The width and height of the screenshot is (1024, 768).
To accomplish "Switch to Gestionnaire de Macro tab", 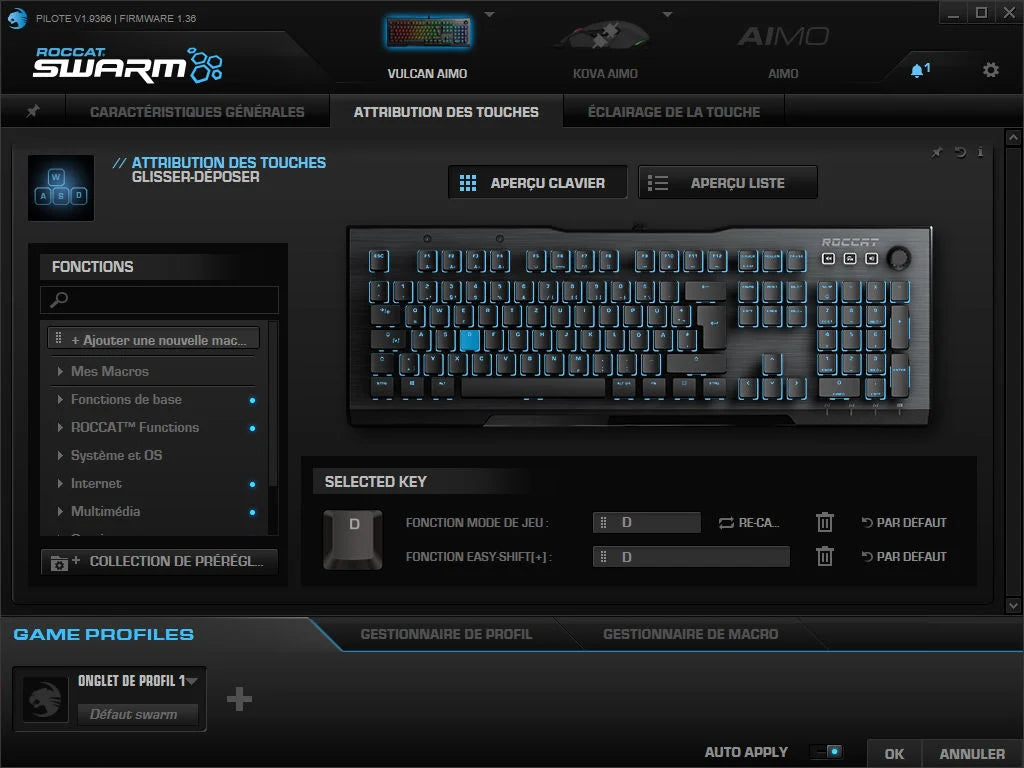I will pos(690,634).
